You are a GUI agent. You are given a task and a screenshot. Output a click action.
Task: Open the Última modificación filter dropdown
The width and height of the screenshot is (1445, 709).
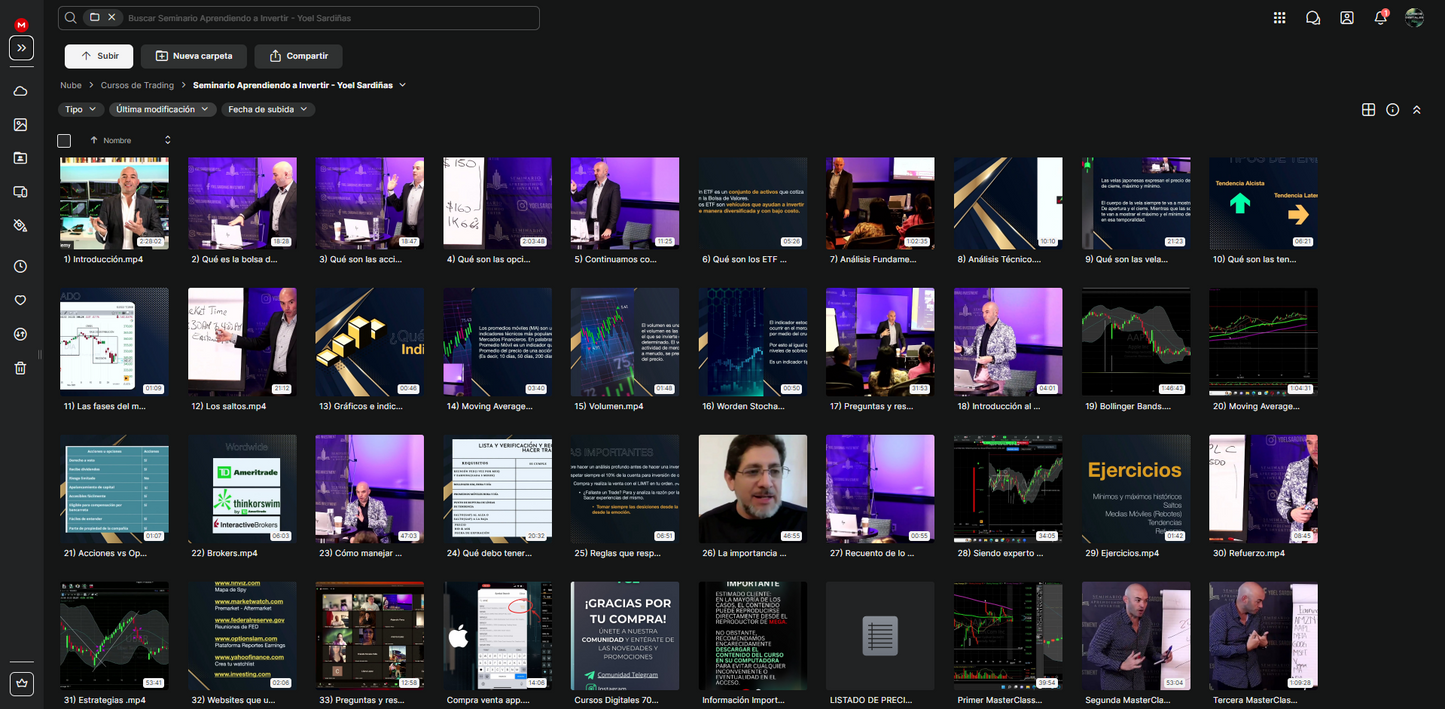(162, 110)
